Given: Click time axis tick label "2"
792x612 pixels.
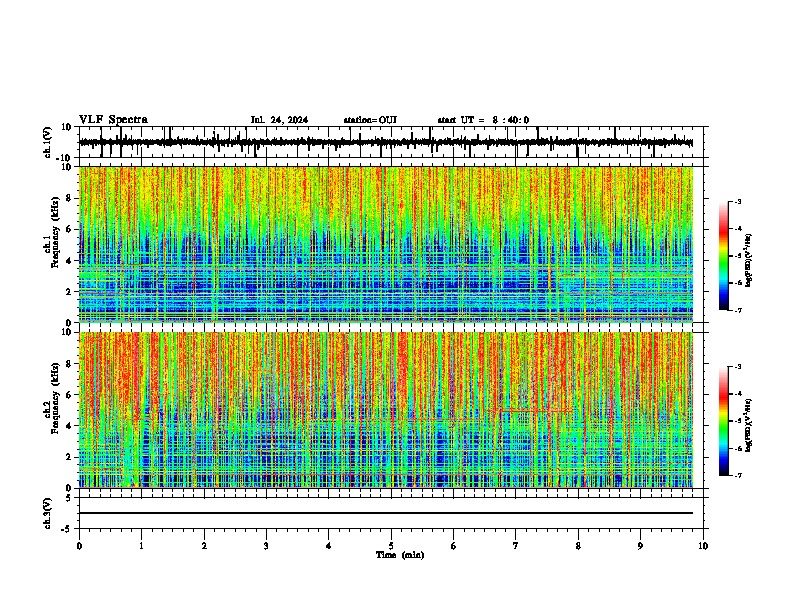Looking at the screenshot, I should tap(204, 546).
